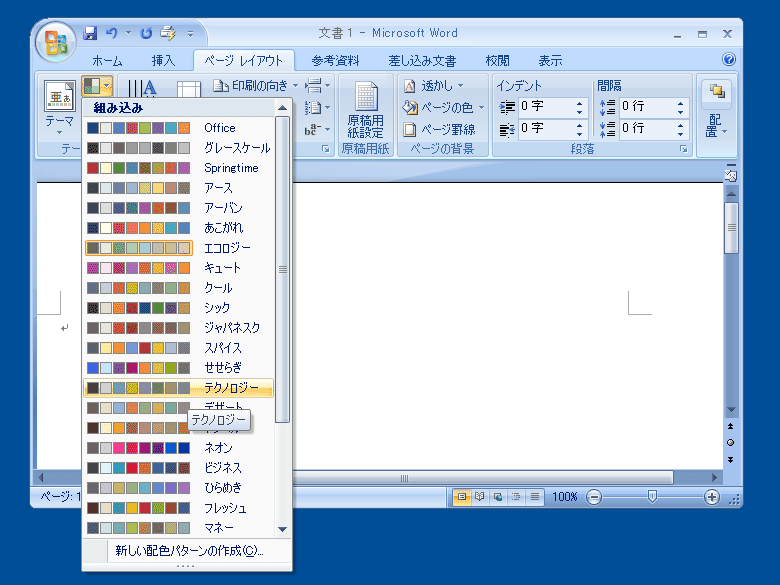This screenshot has height=585, width=780.
Task: Open the ページの色 page color dropdown
Action: (x=443, y=107)
